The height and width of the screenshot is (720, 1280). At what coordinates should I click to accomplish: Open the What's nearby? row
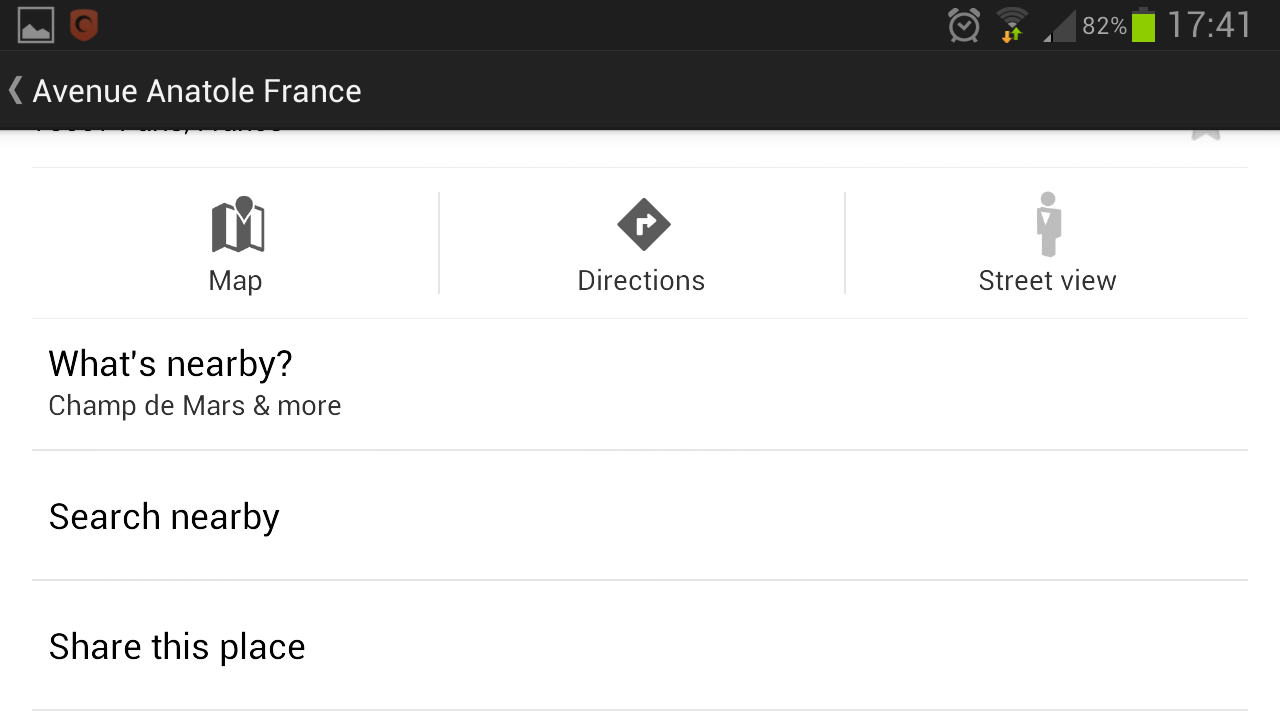click(170, 364)
